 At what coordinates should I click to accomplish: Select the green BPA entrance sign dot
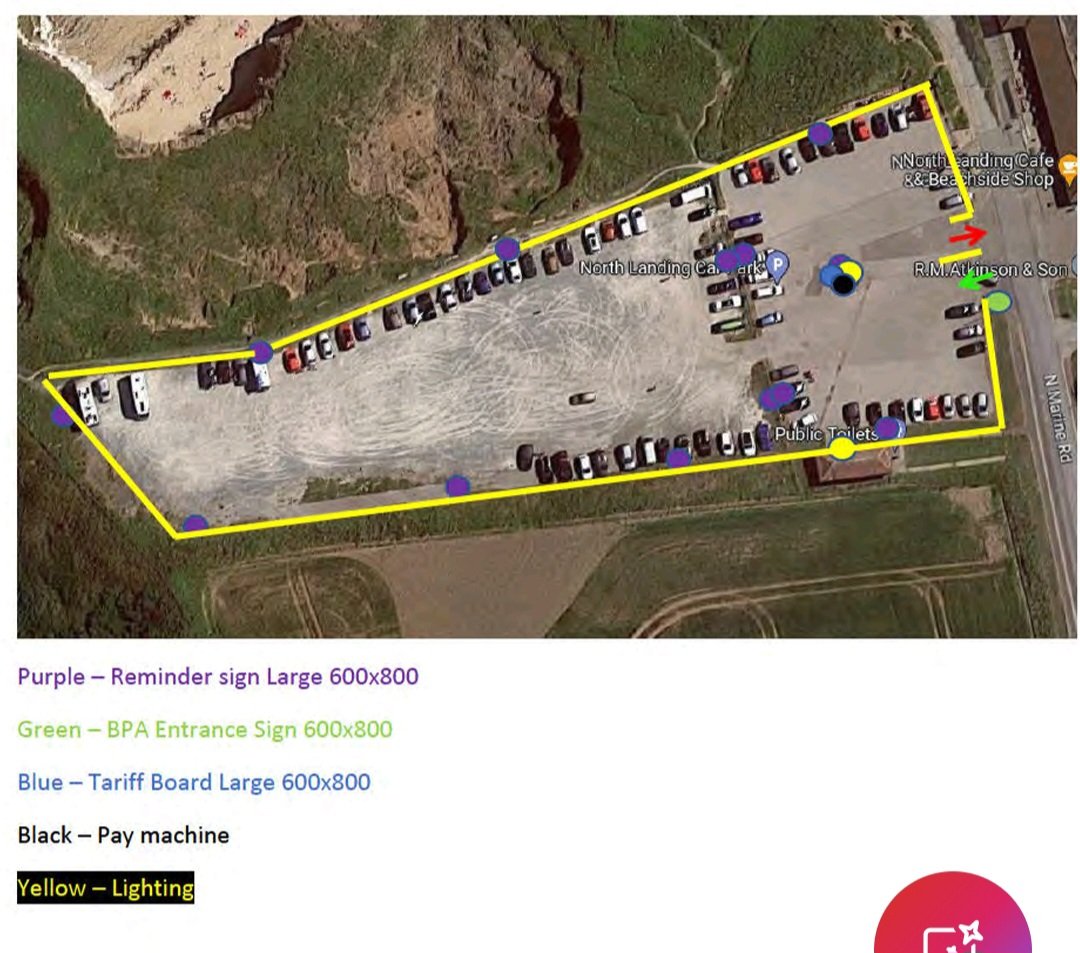[x=999, y=301]
